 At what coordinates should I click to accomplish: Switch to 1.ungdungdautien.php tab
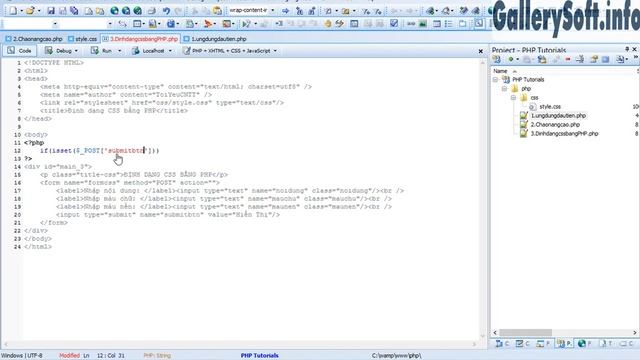(215, 39)
